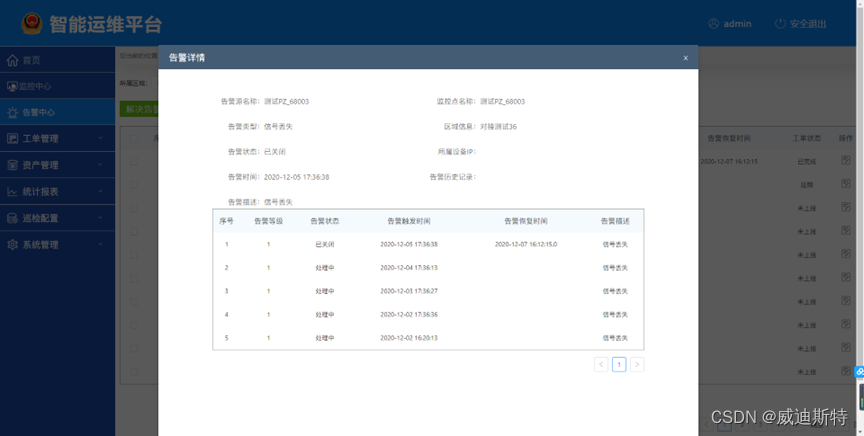
Task: Click the database icon beside 资产管理
Action: coord(12,165)
